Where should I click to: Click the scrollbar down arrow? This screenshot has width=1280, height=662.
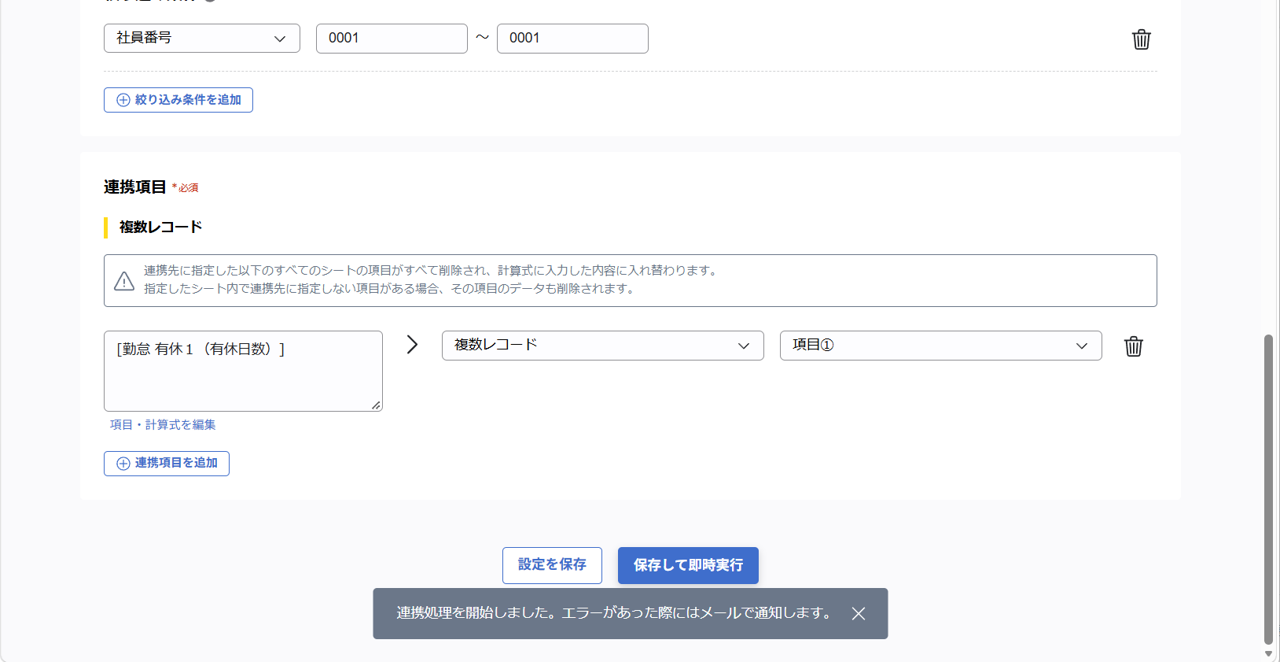pyautogui.click(x=1269, y=654)
